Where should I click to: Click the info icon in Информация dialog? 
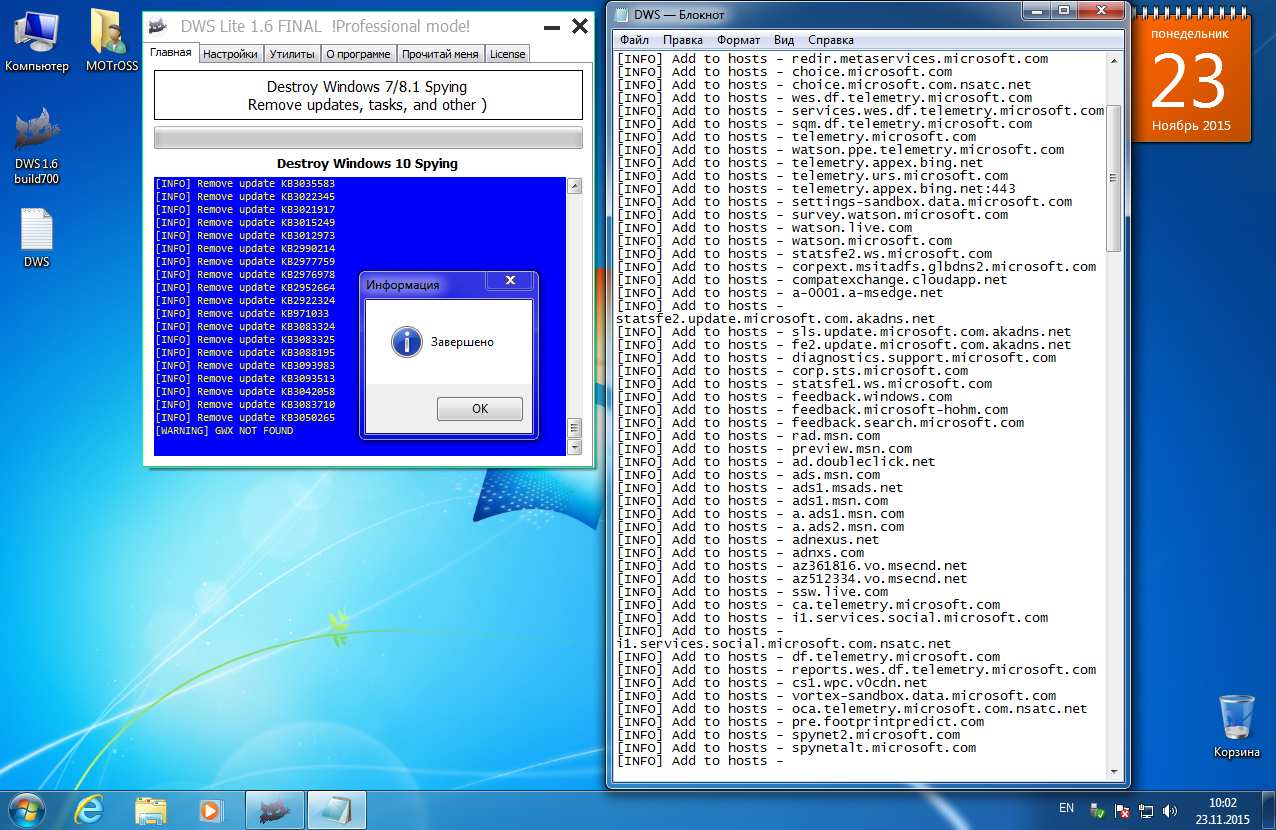(x=406, y=341)
